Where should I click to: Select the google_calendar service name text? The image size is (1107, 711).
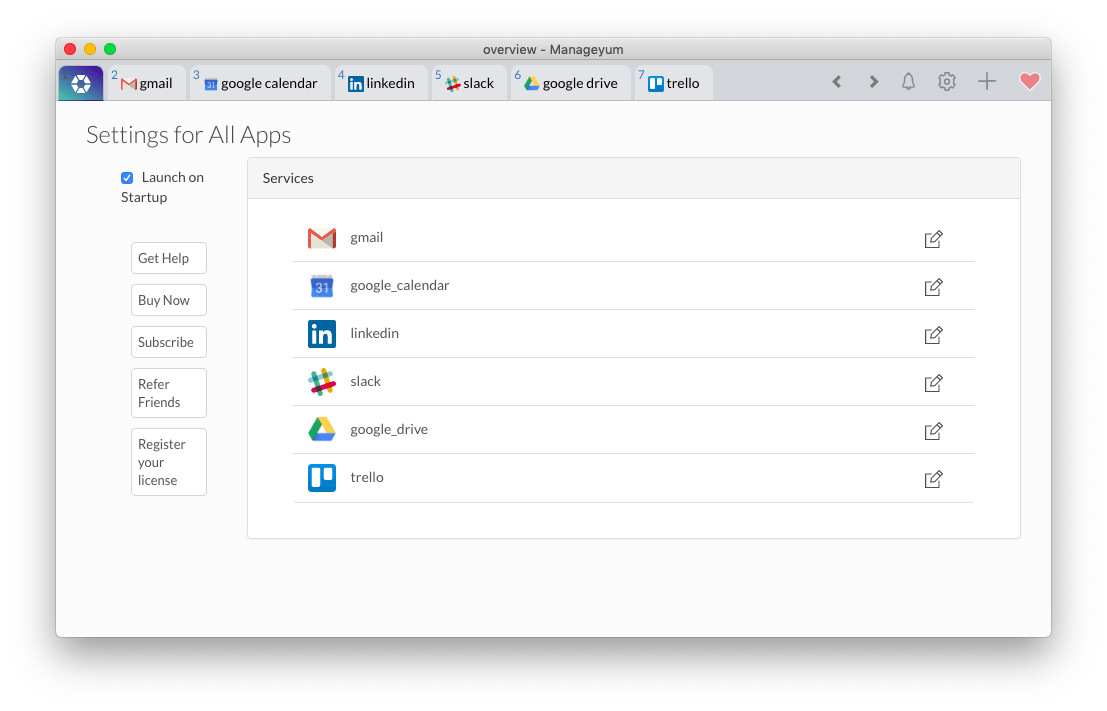[400, 286]
